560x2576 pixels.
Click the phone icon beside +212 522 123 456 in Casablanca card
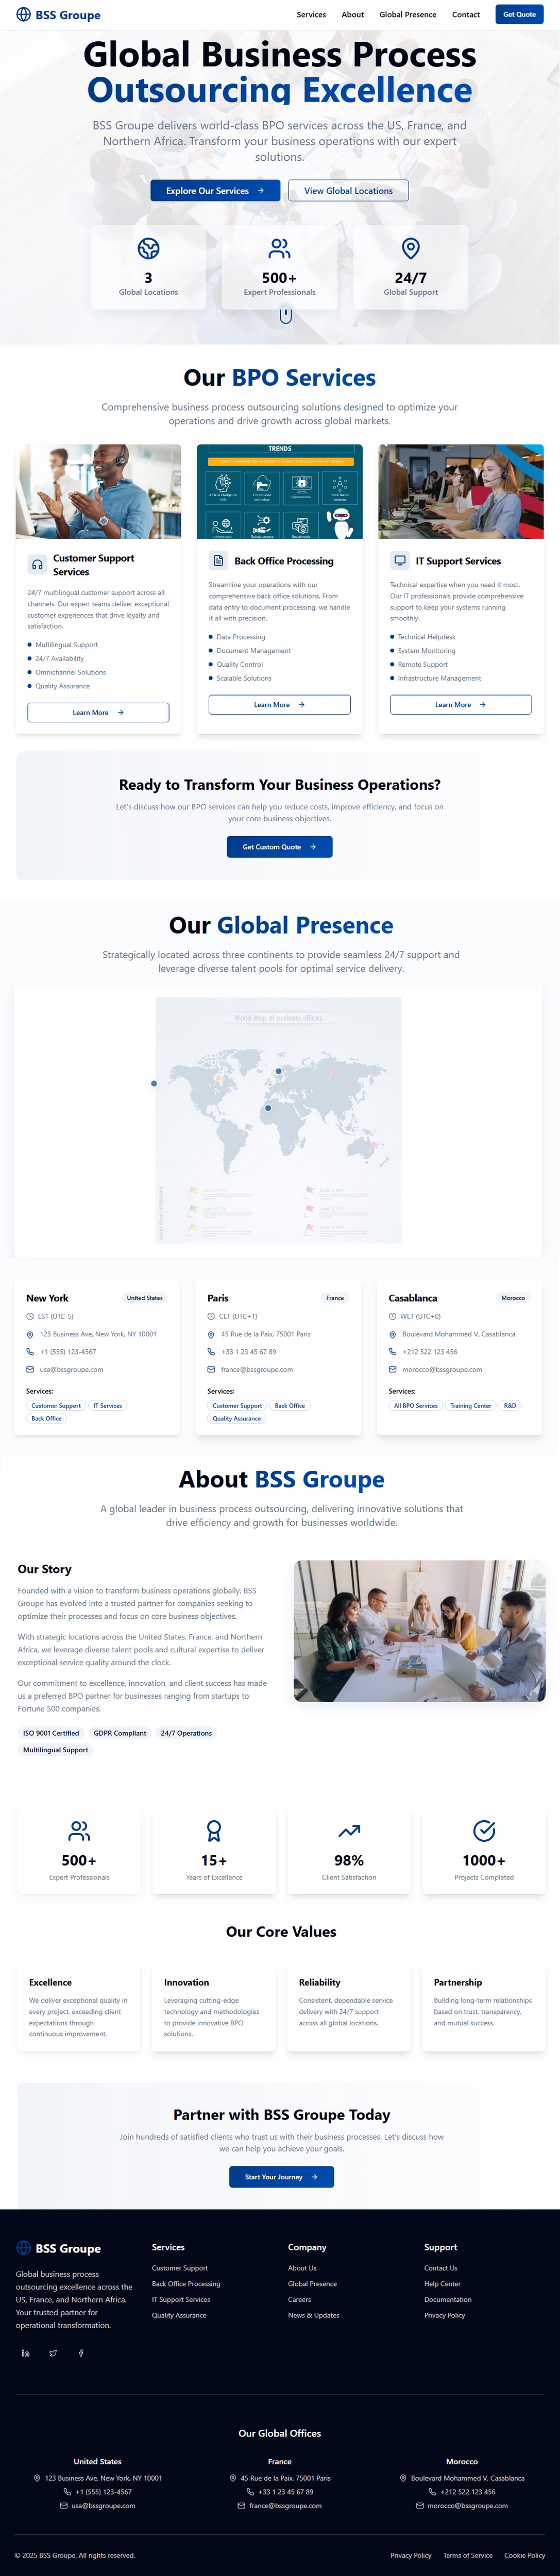pos(393,1352)
